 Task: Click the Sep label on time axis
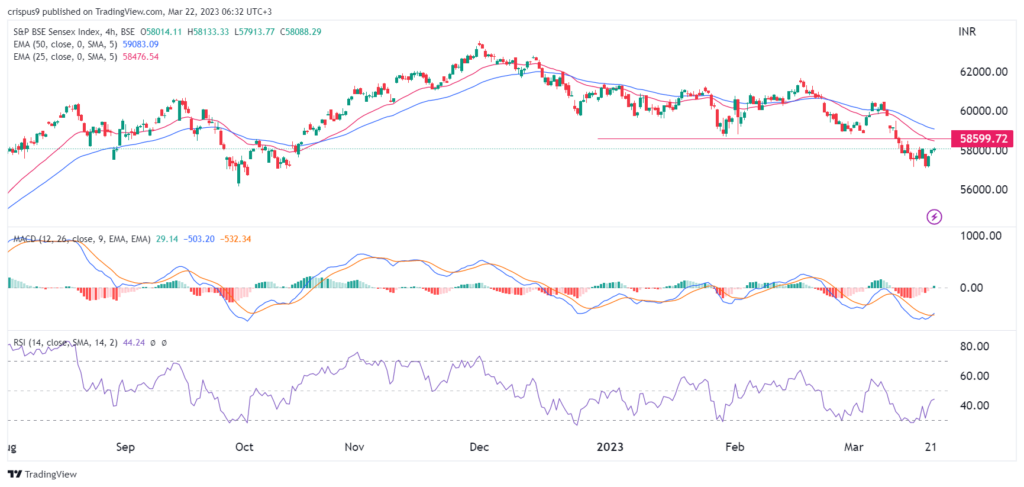pyautogui.click(x=125, y=447)
